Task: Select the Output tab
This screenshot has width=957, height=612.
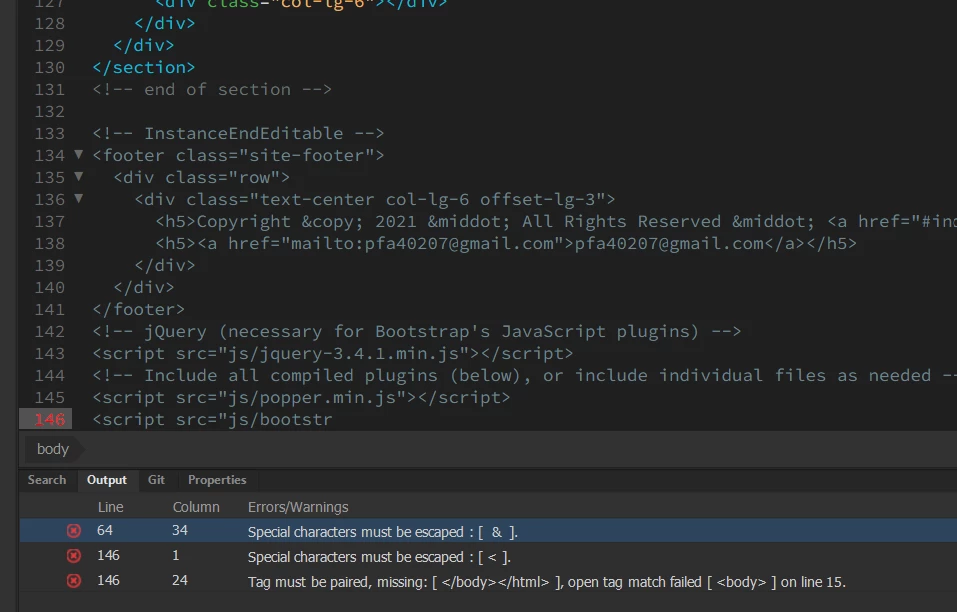Action: [107, 480]
